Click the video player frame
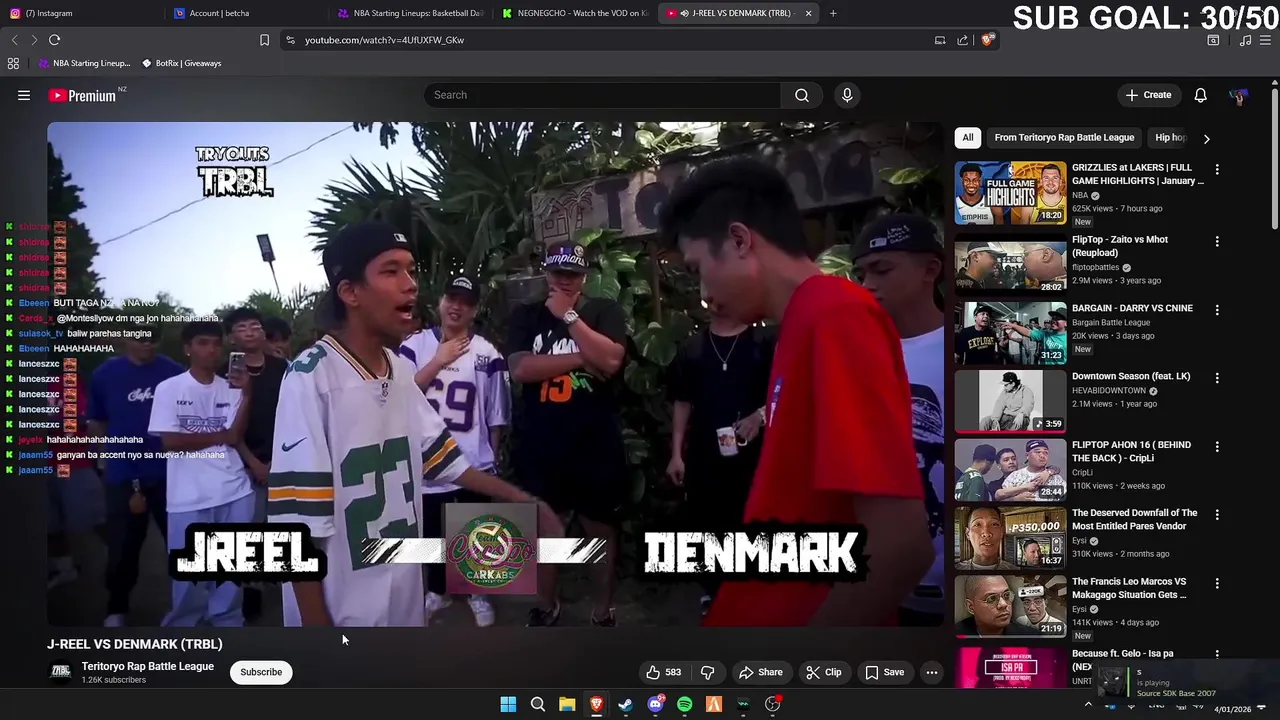Viewport: 1280px width, 720px height. tap(495, 374)
